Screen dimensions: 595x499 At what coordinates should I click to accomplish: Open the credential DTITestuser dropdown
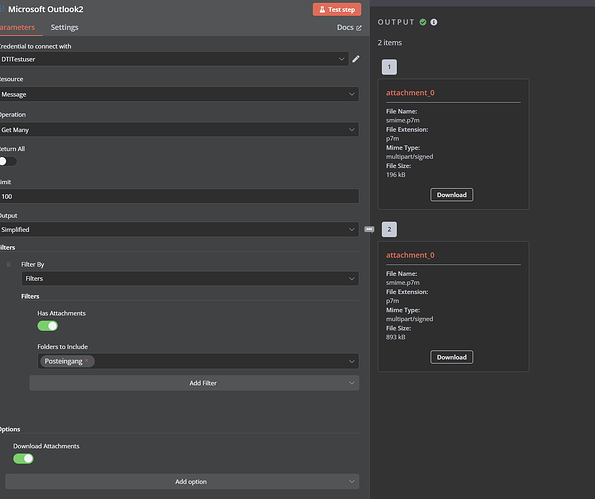coord(174,59)
